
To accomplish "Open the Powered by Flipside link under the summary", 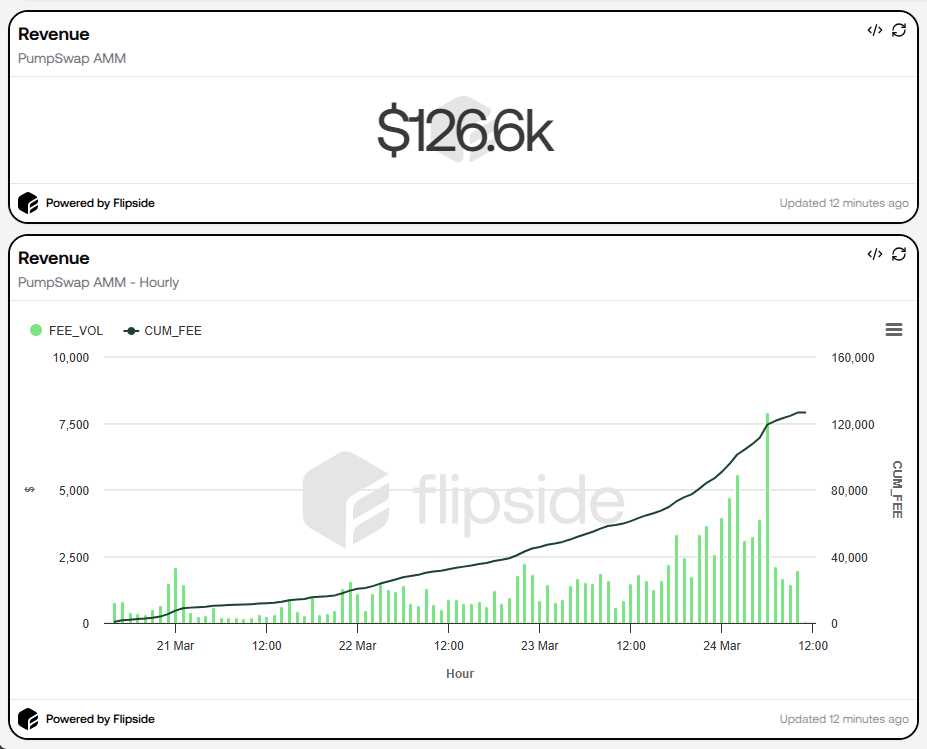I will [x=100, y=203].
